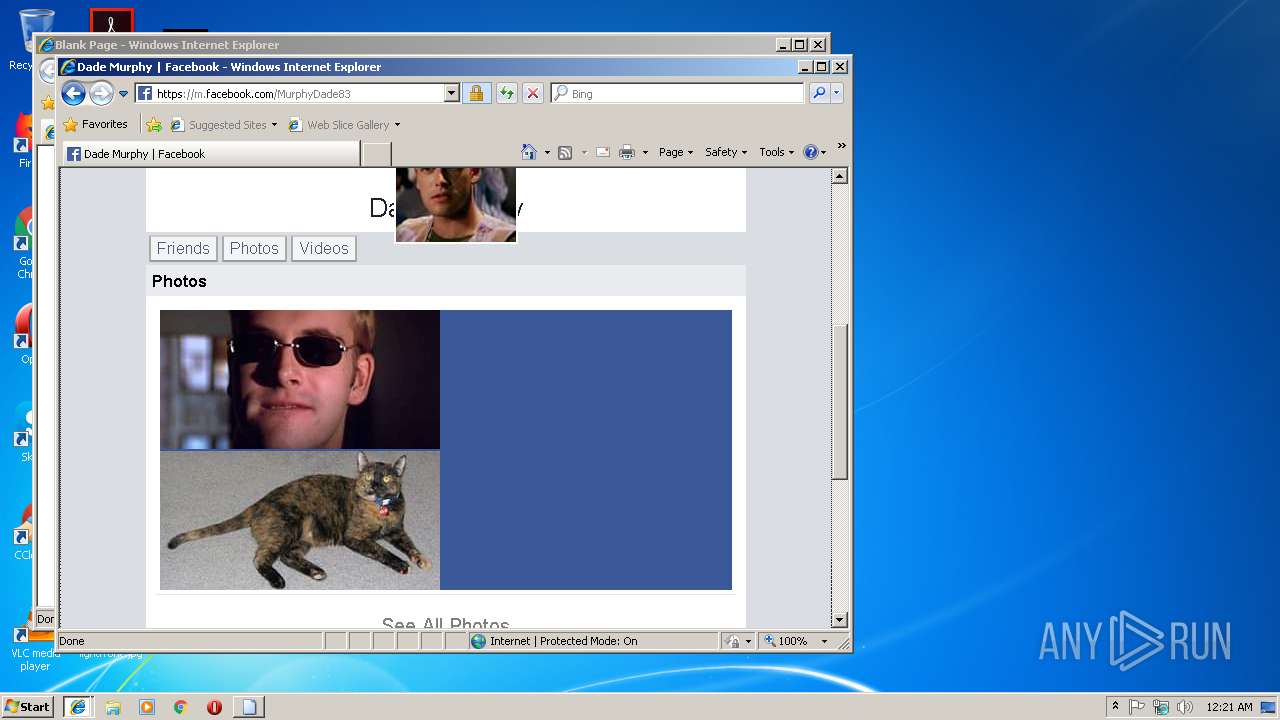Open the Tools menu
The image size is (1280, 720).
[x=776, y=152]
